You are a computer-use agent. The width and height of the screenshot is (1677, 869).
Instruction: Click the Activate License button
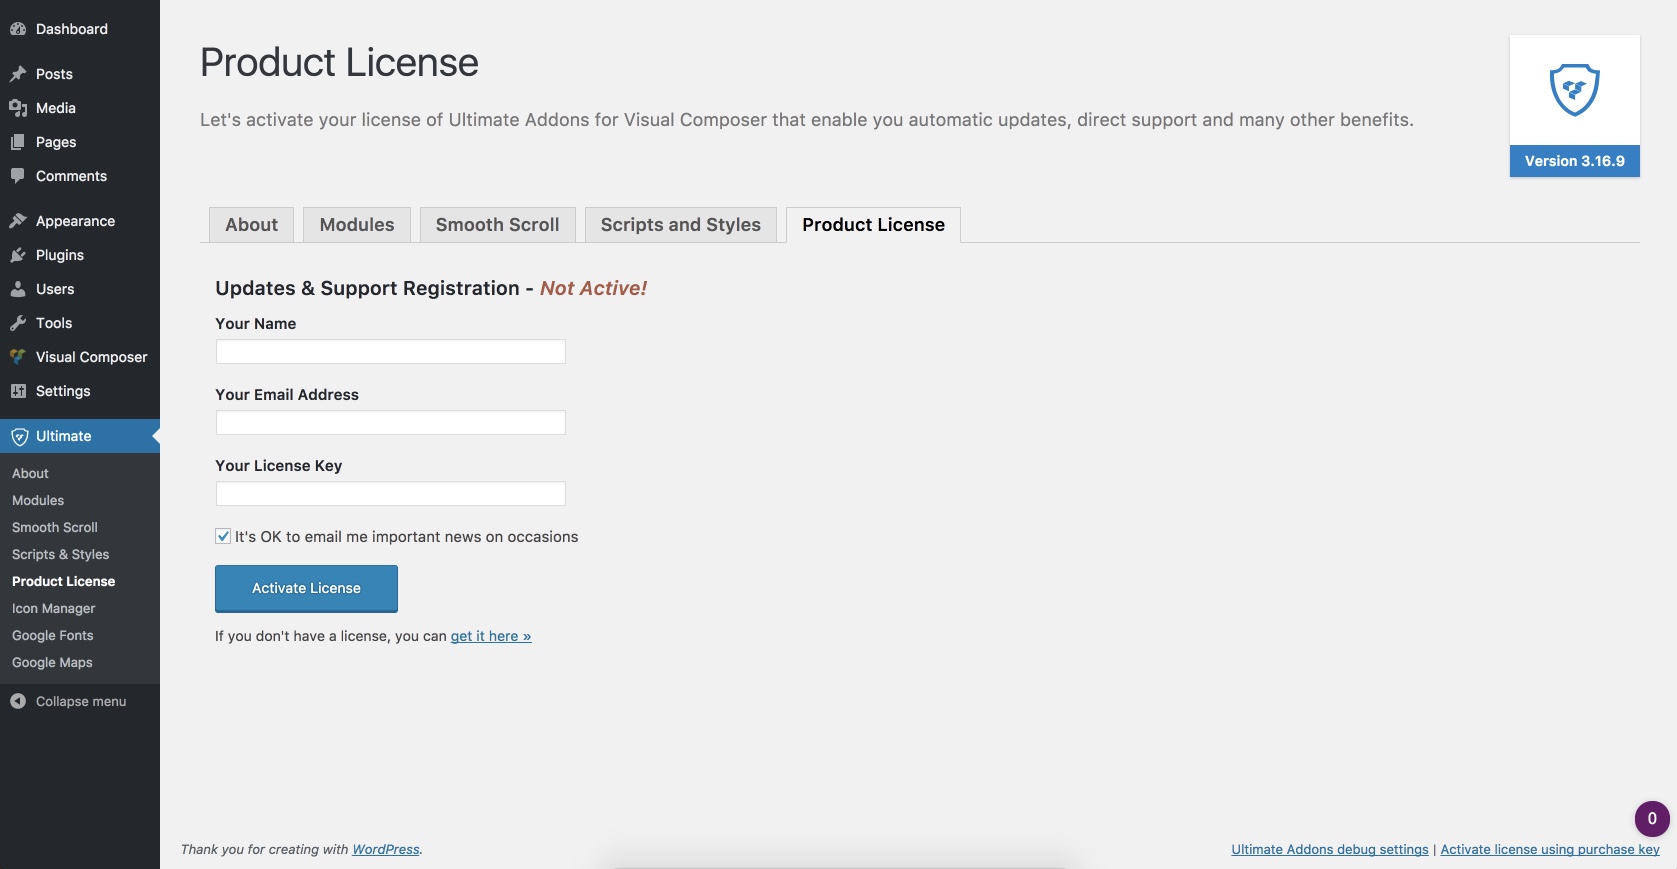click(306, 588)
